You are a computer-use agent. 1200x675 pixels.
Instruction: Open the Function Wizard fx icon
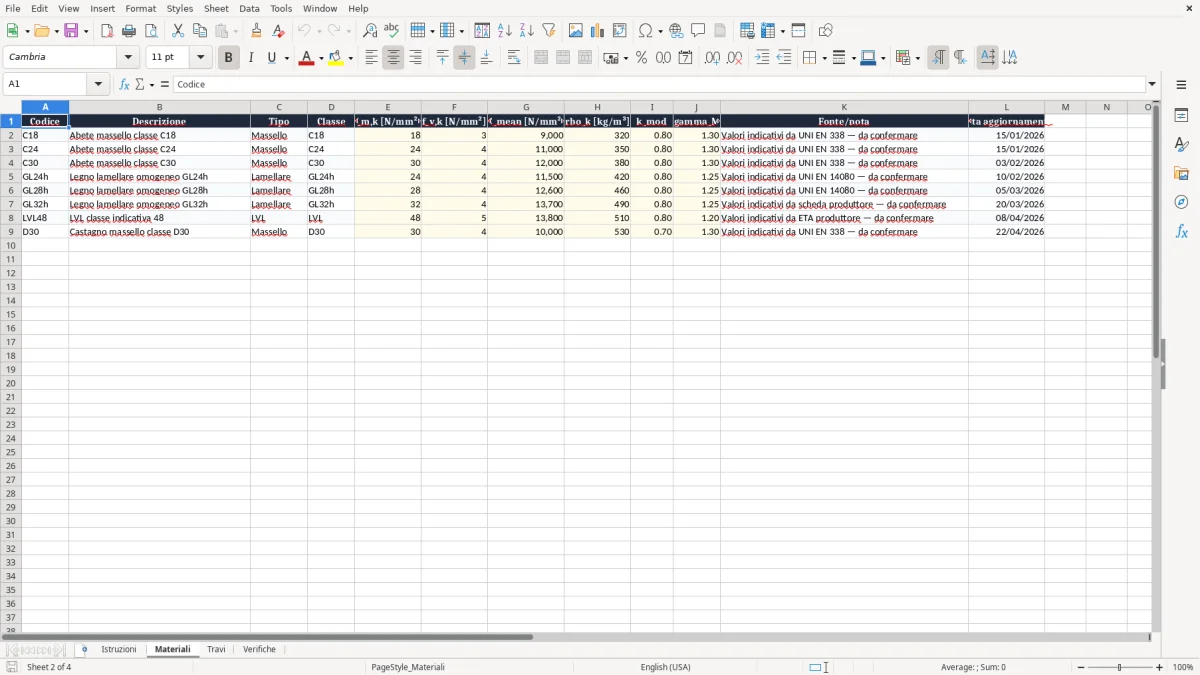click(124, 85)
